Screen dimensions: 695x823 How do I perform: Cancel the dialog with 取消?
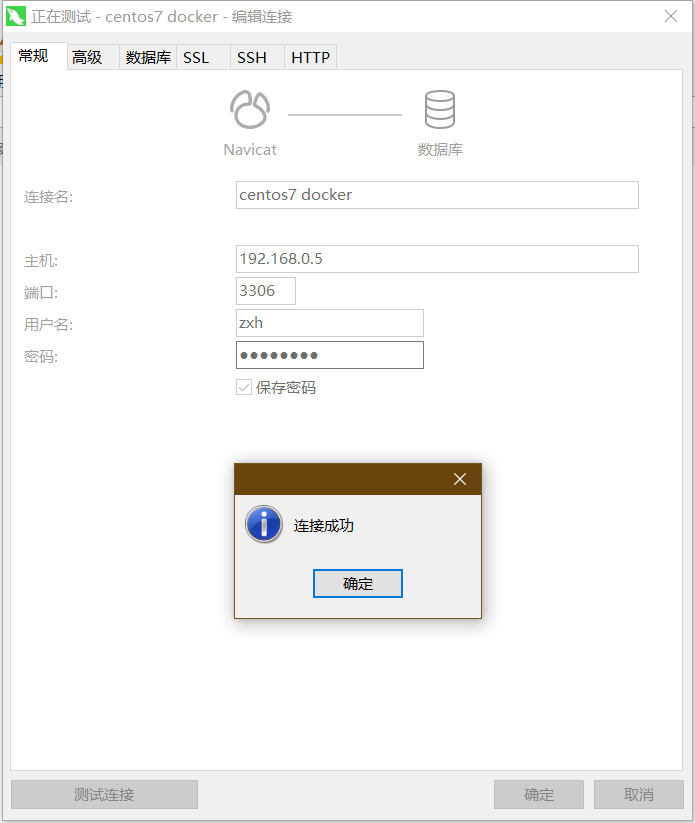[x=639, y=794]
